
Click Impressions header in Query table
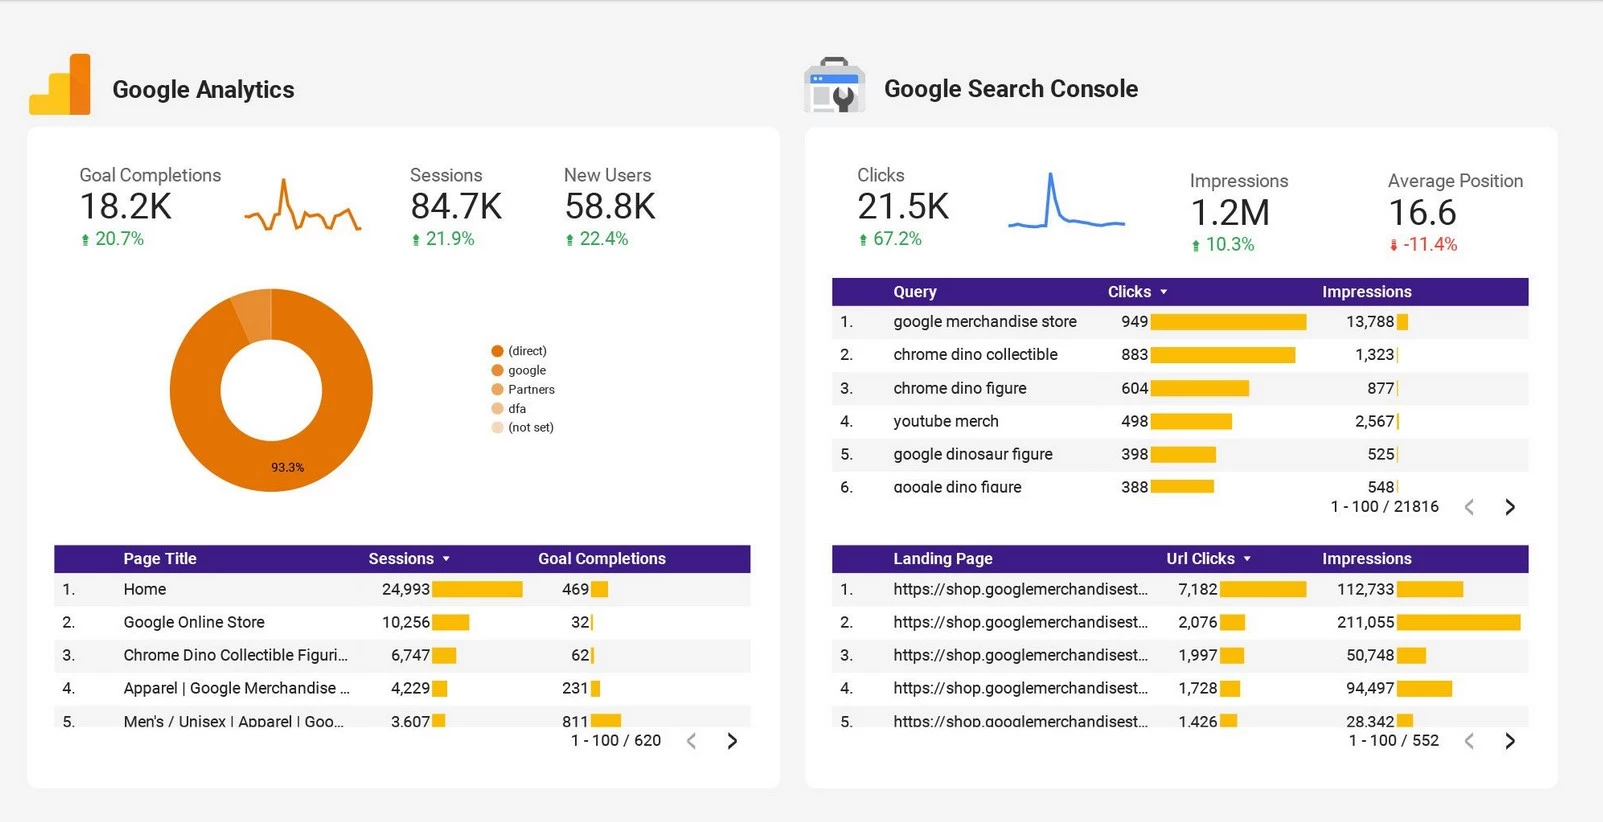coord(1367,292)
